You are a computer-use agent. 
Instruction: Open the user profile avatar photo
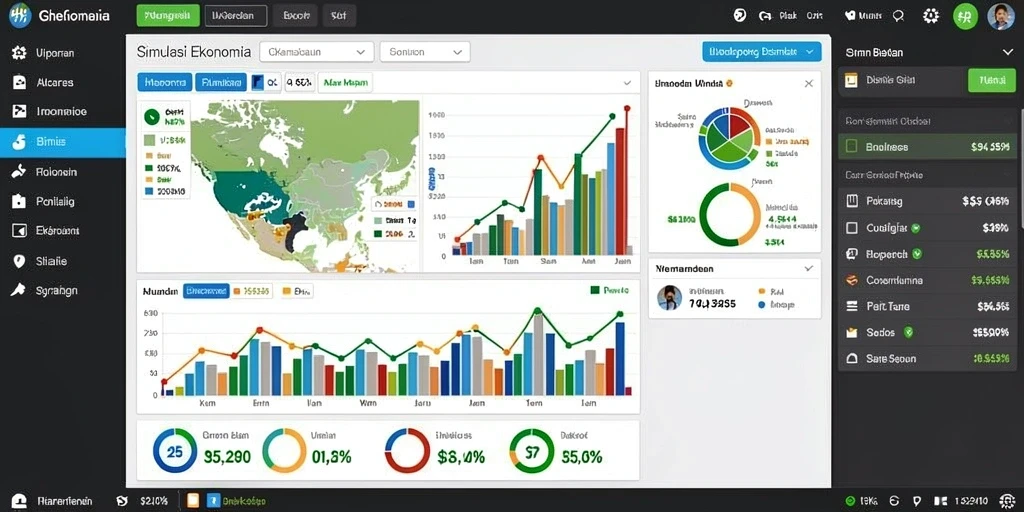click(x=1000, y=16)
